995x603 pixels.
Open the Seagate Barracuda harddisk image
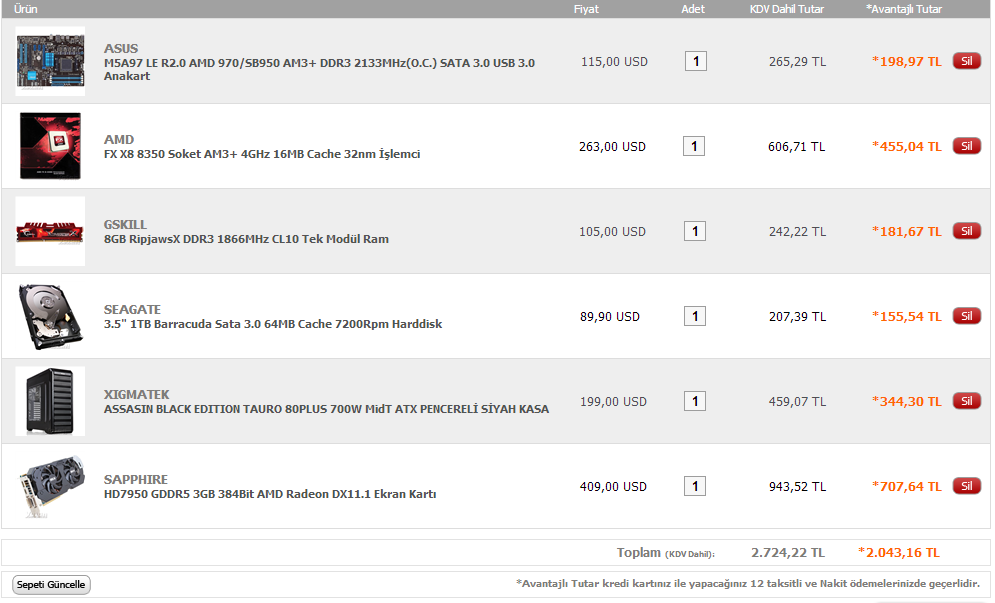[x=50, y=316]
